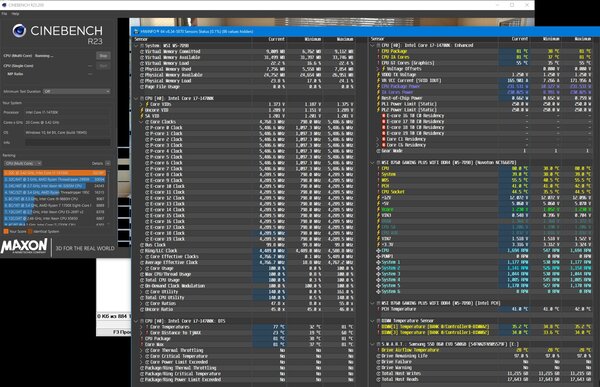
Task: Open the File menu in Cinebench
Action: coord(4,13)
